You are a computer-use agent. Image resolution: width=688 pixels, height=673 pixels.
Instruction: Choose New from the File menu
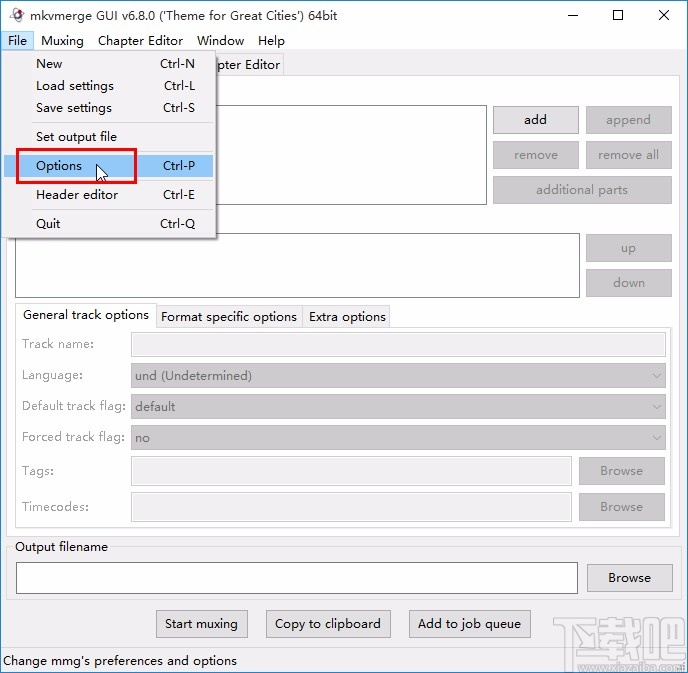108,64
